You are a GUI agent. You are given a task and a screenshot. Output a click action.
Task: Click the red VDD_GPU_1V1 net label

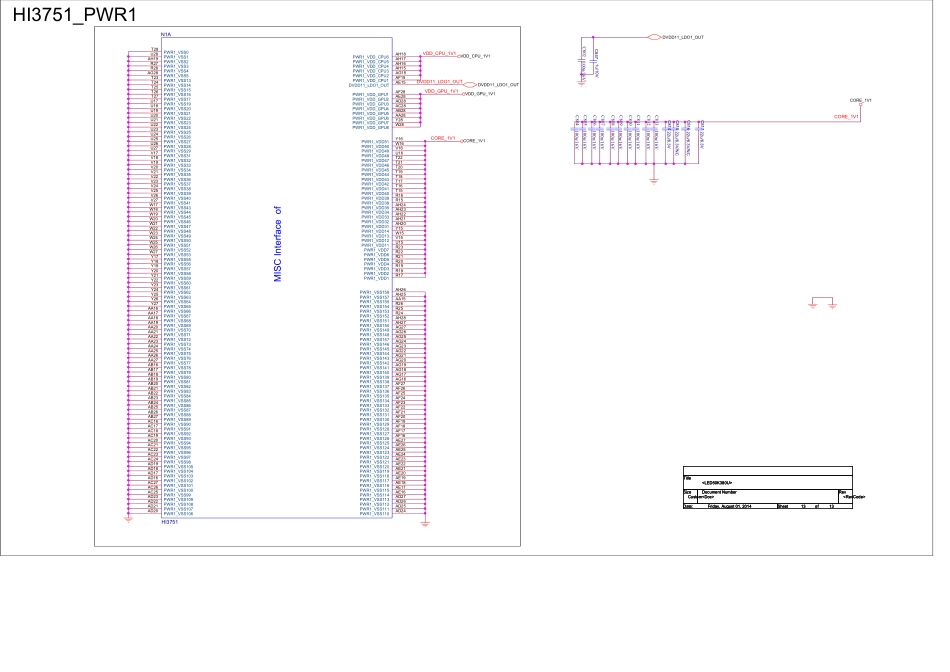pos(441,91)
